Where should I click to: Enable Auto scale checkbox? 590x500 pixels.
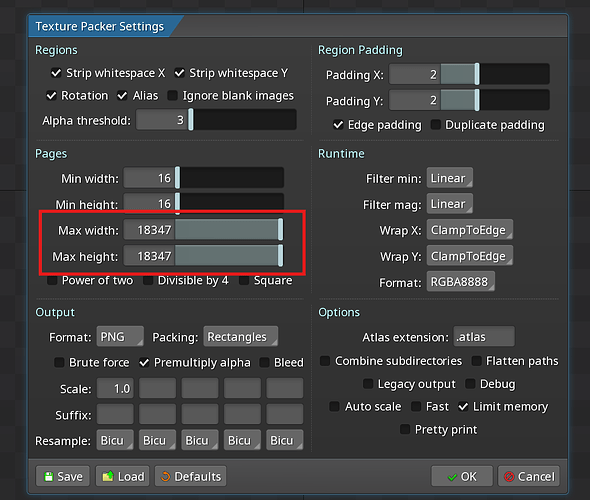[334, 406]
